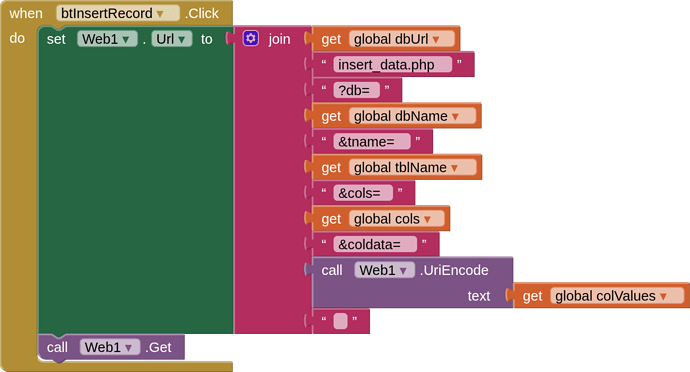
Task: Edit the ?db= text field
Action: [x=356, y=90]
